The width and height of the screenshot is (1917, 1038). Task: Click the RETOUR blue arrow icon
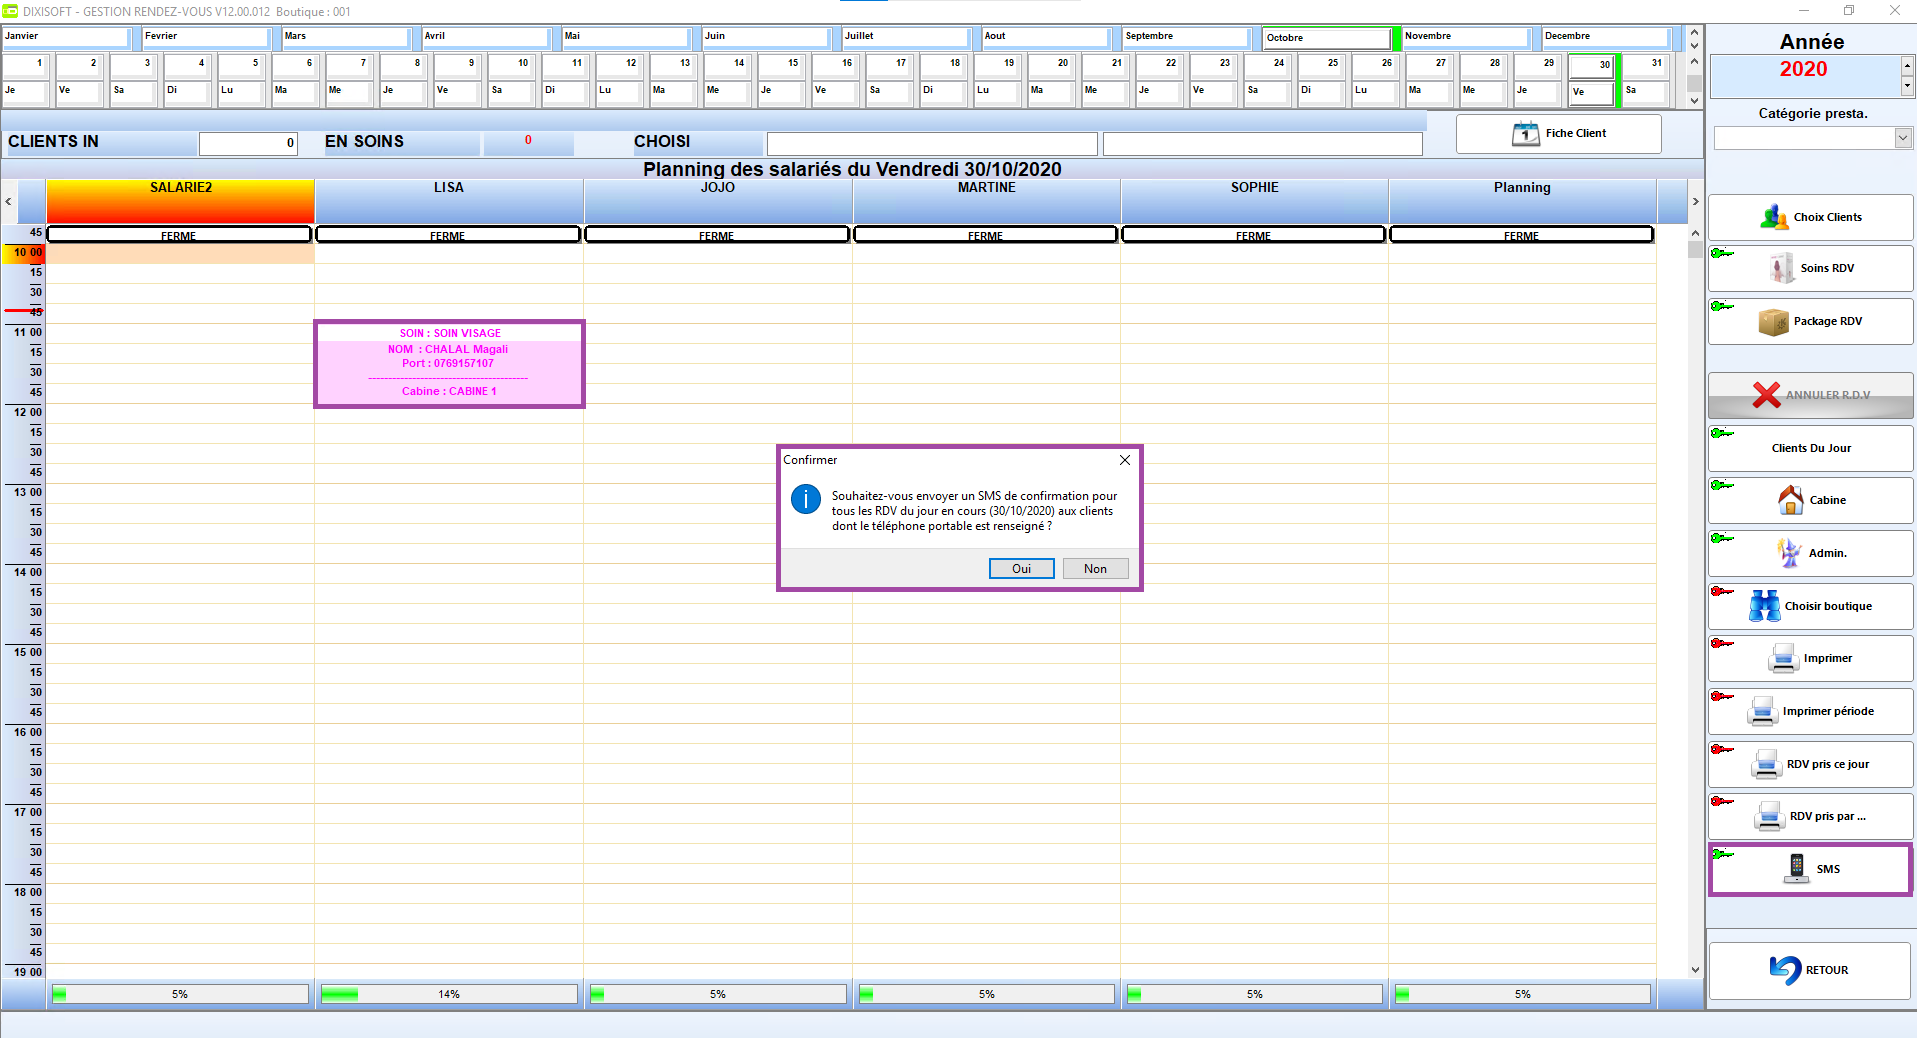pos(1785,970)
